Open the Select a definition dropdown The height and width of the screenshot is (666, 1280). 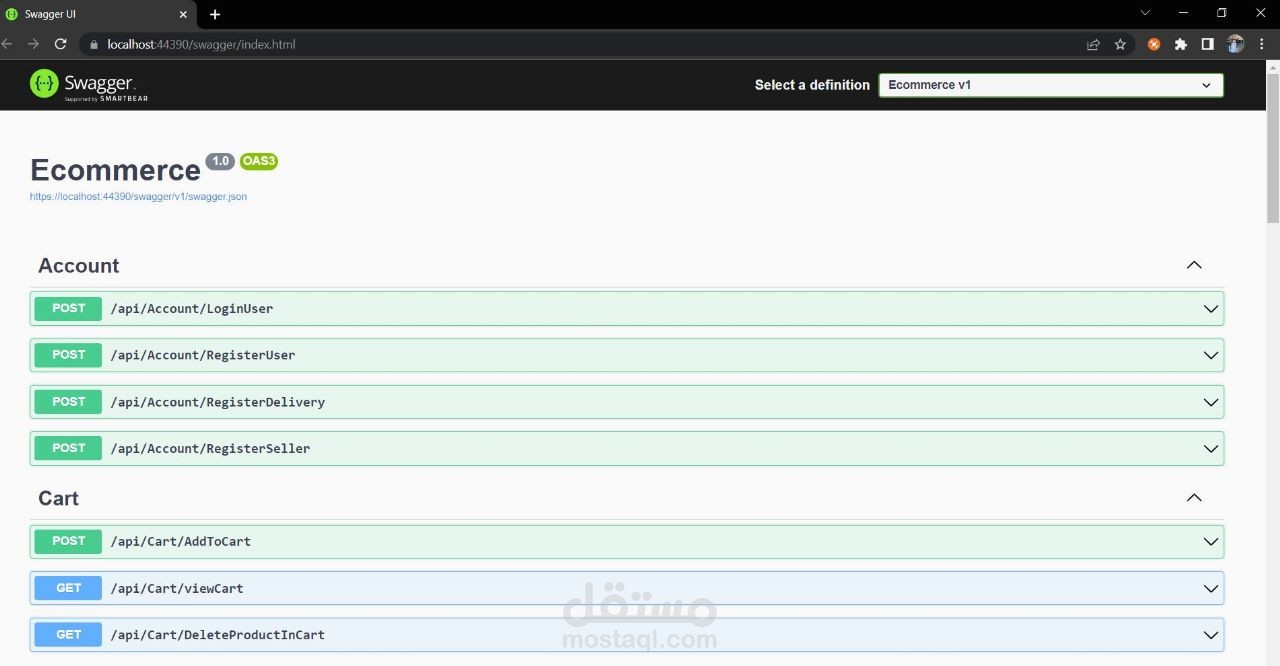1050,85
